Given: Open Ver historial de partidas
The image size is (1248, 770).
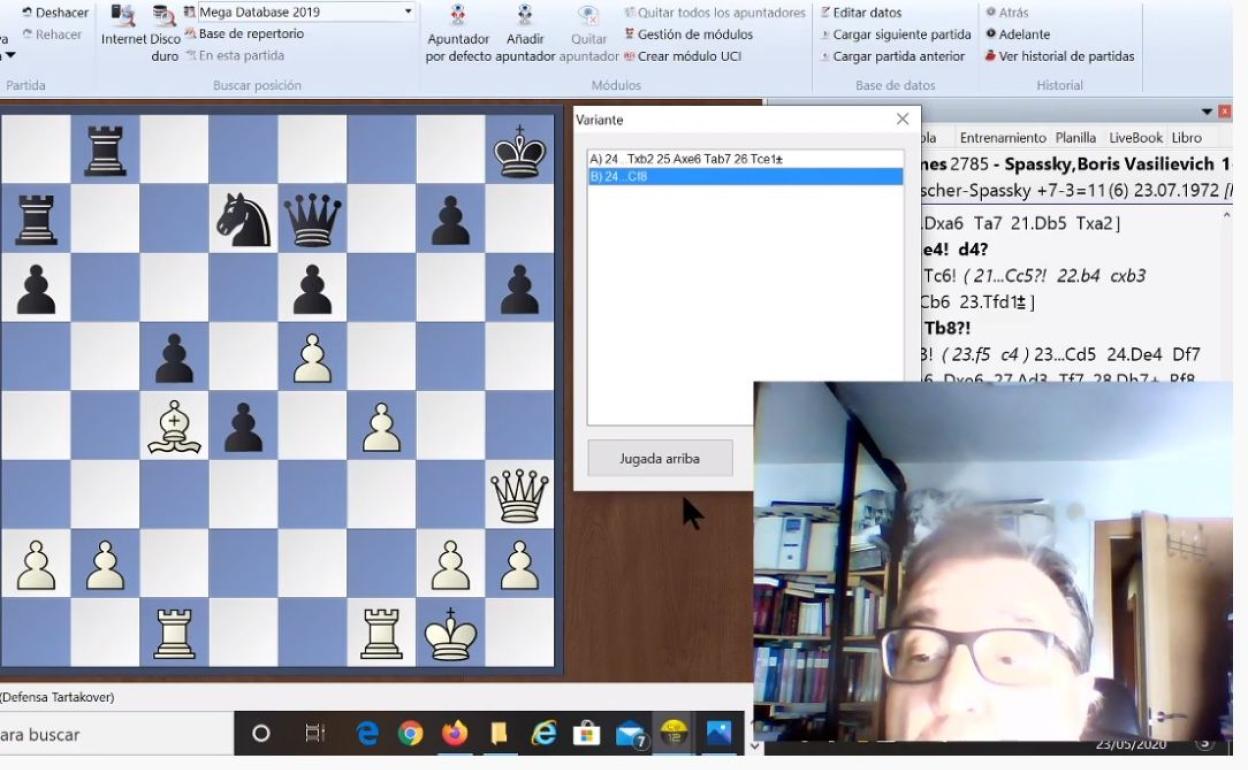Looking at the screenshot, I should tap(1066, 56).
